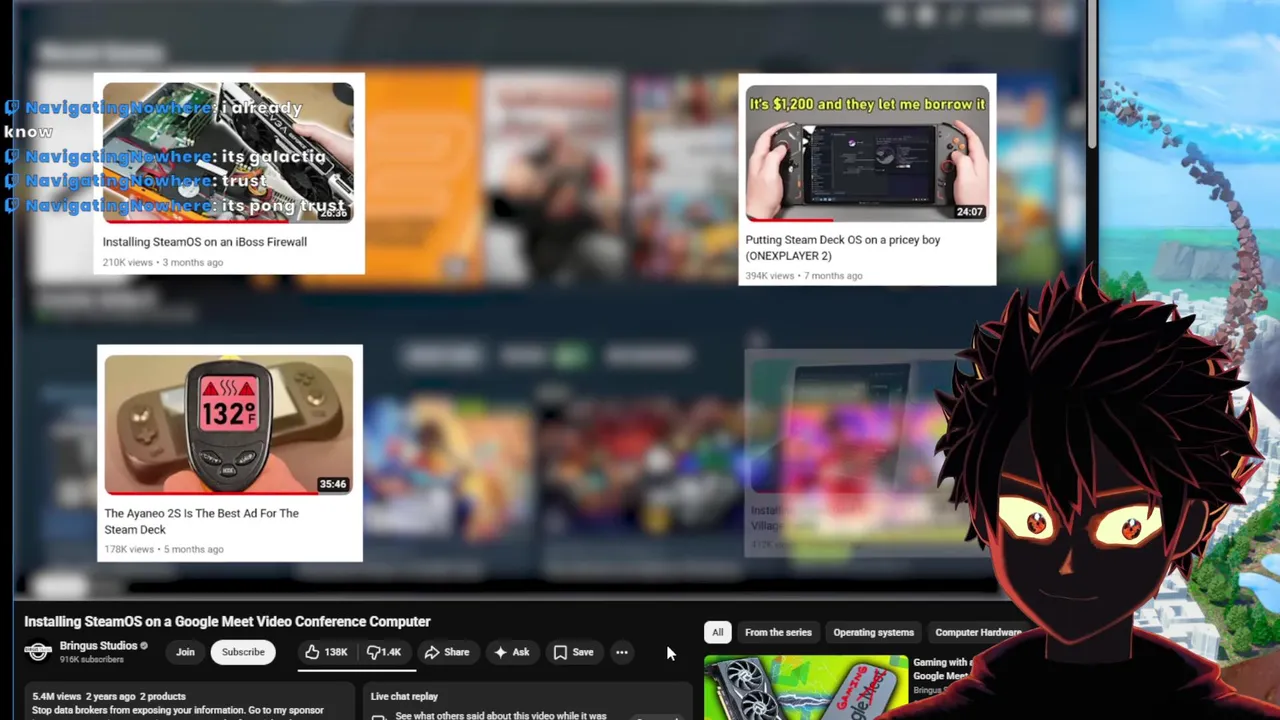Open the Gaming on Google Meet recommended thumbnail
Viewport: 1280px width, 720px height.
[806, 688]
